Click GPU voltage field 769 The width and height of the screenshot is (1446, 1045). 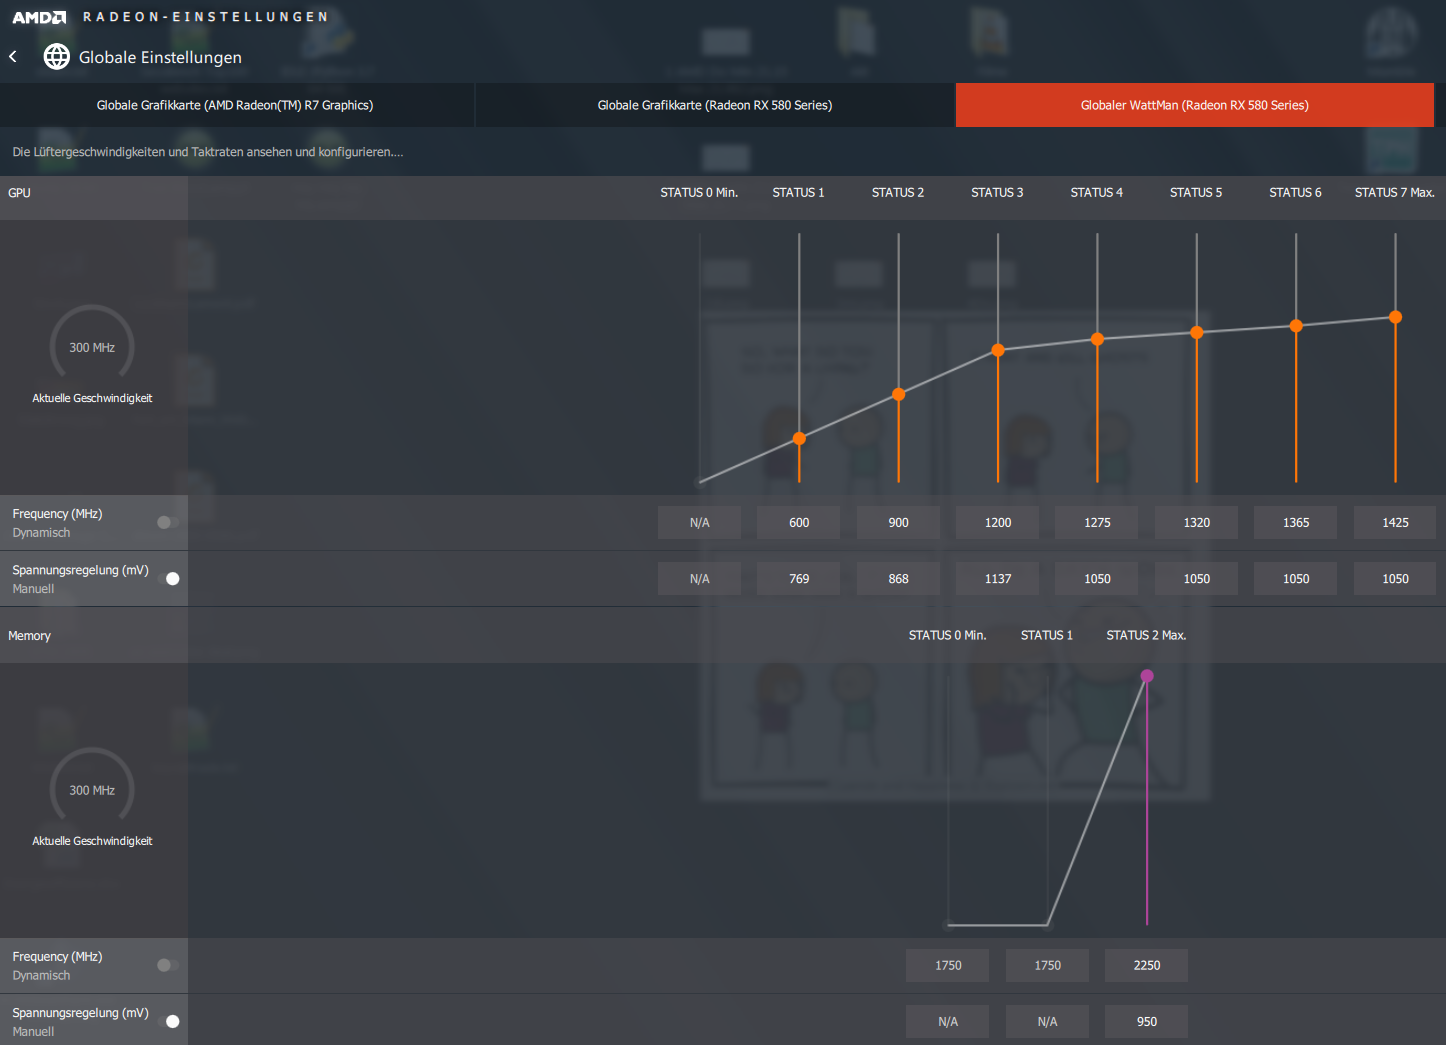click(x=799, y=578)
